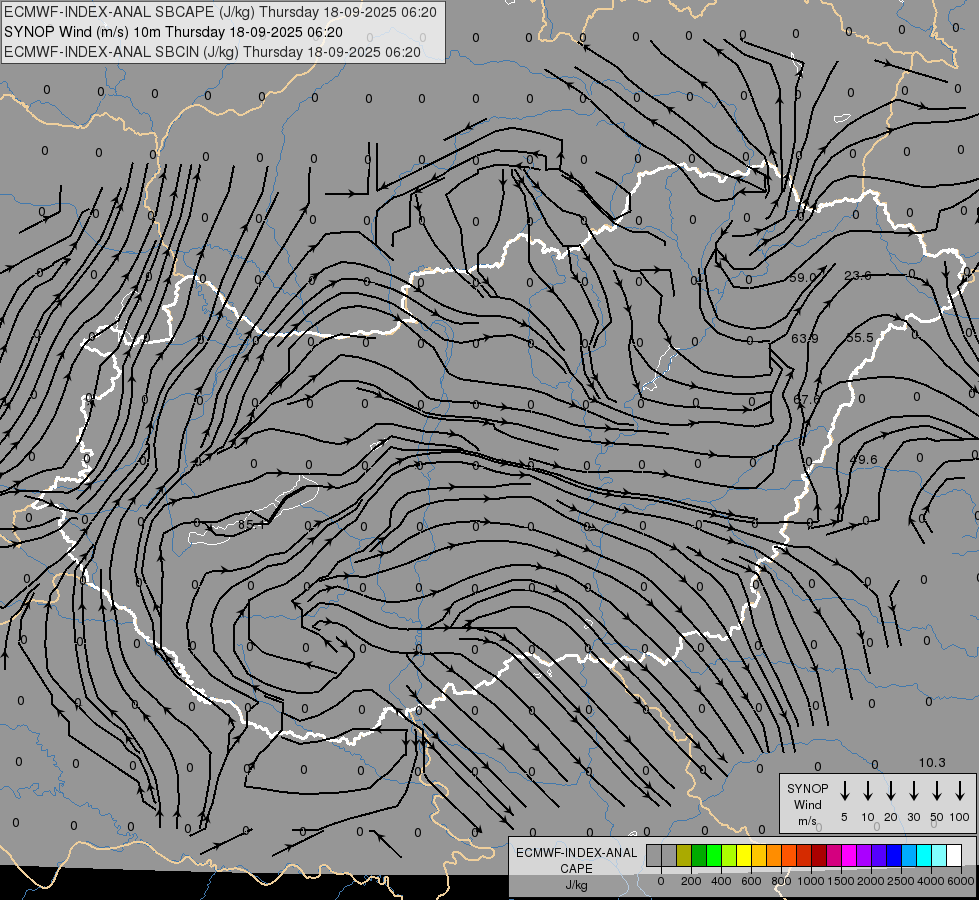979x900 pixels.
Task: Click the 2000 tick label on CAPE scale
Action: pyautogui.click(x=871, y=881)
